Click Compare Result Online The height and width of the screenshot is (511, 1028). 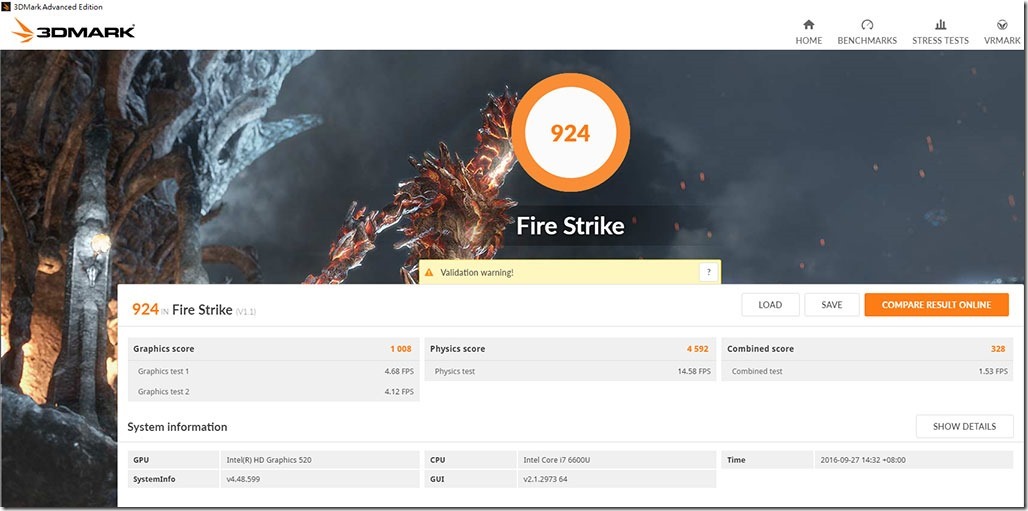coord(936,305)
